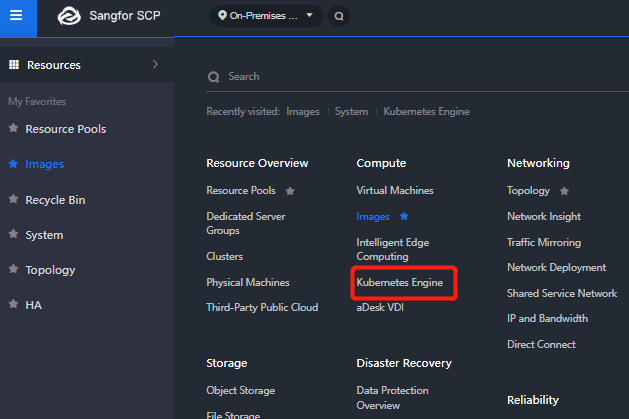Click the round search button in top bar
This screenshot has width=629, height=419.
(339, 16)
